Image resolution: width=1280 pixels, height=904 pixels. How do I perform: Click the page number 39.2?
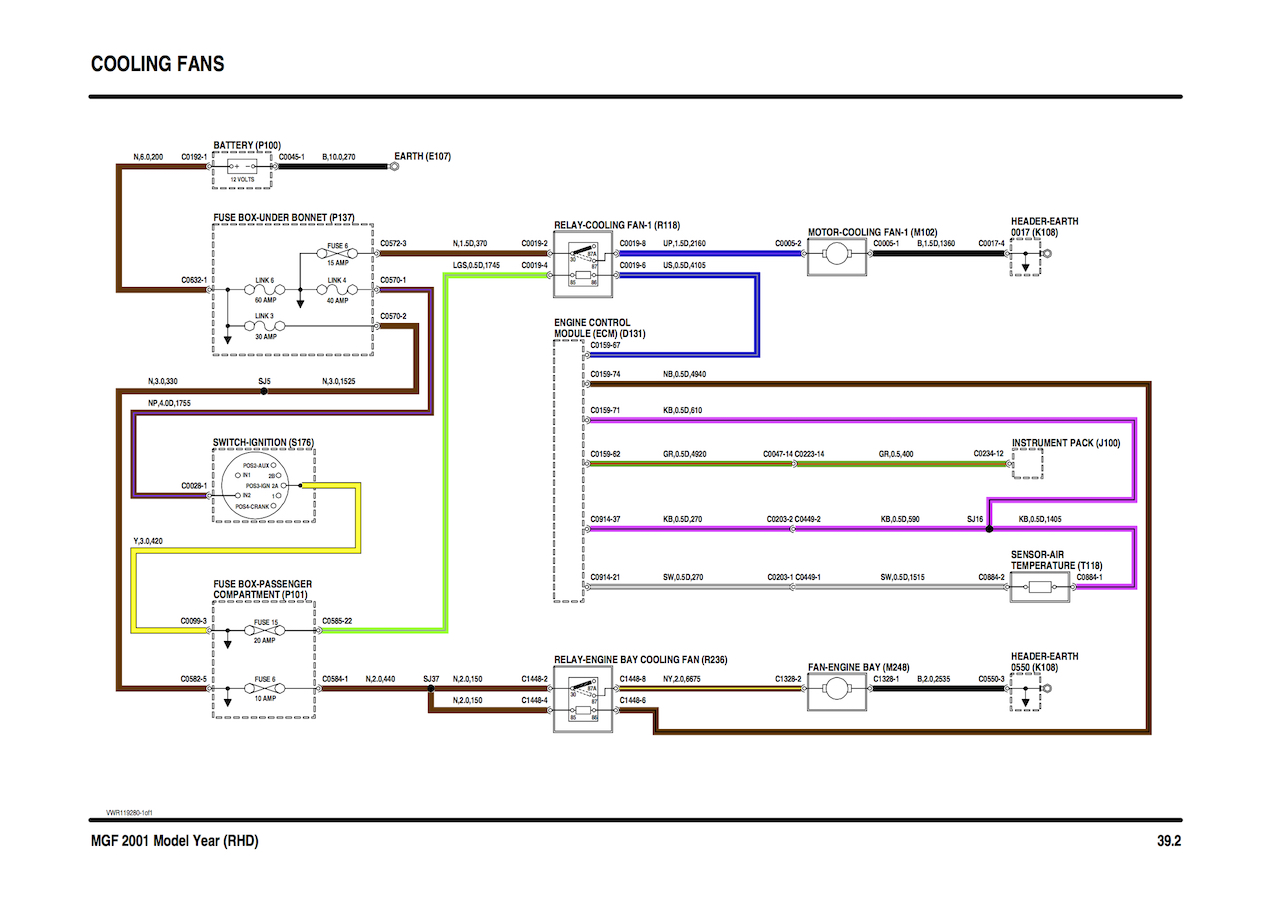pos(1169,841)
